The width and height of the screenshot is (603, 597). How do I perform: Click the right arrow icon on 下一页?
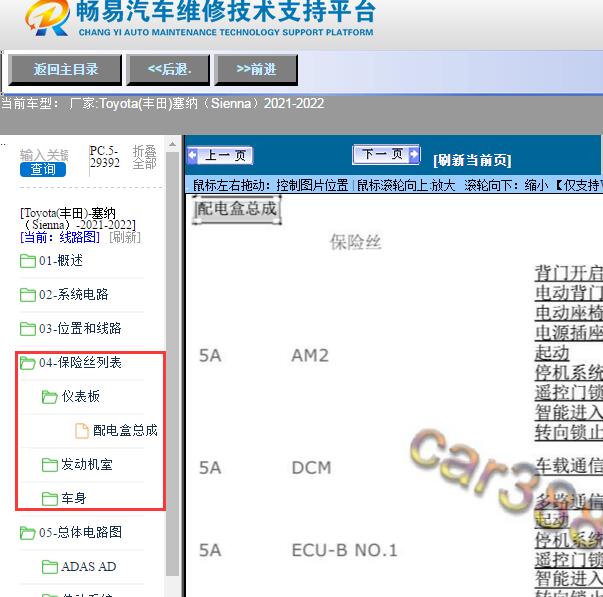[x=414, y=155]
